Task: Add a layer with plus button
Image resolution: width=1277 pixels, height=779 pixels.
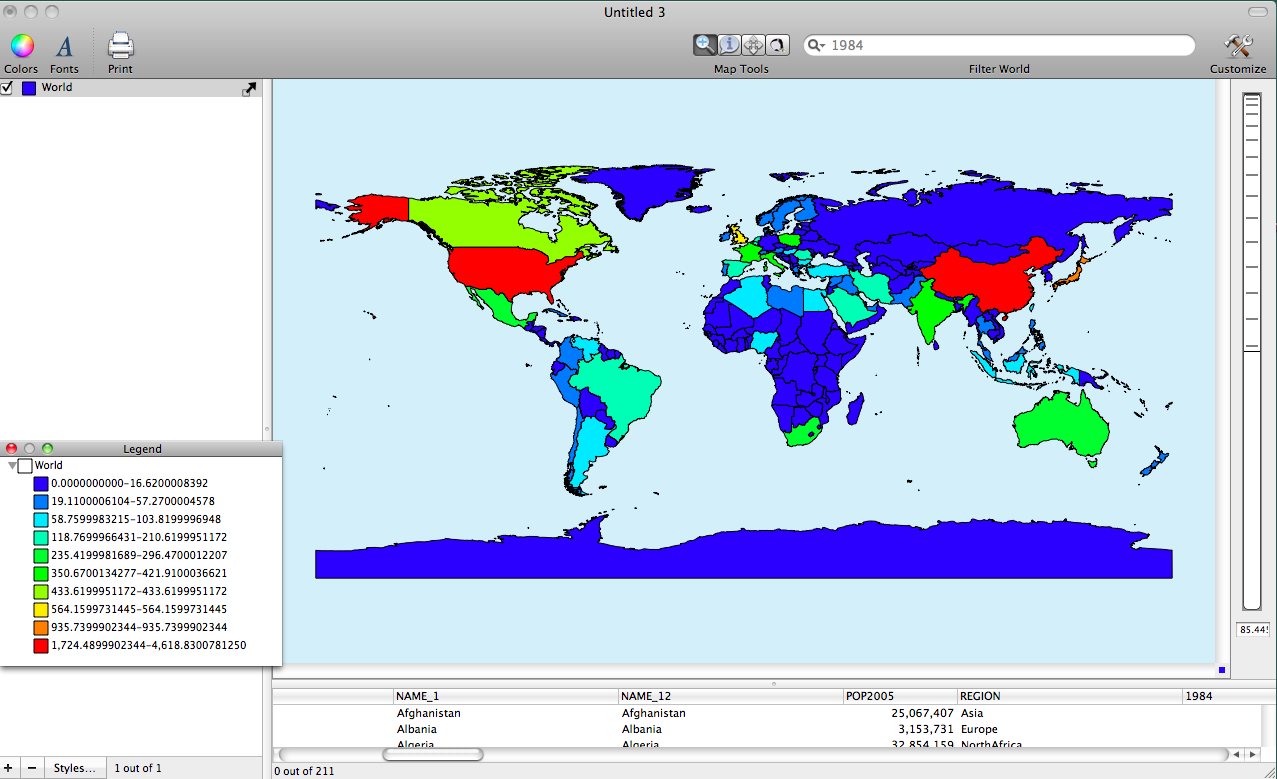Action: tap(10, 768)
